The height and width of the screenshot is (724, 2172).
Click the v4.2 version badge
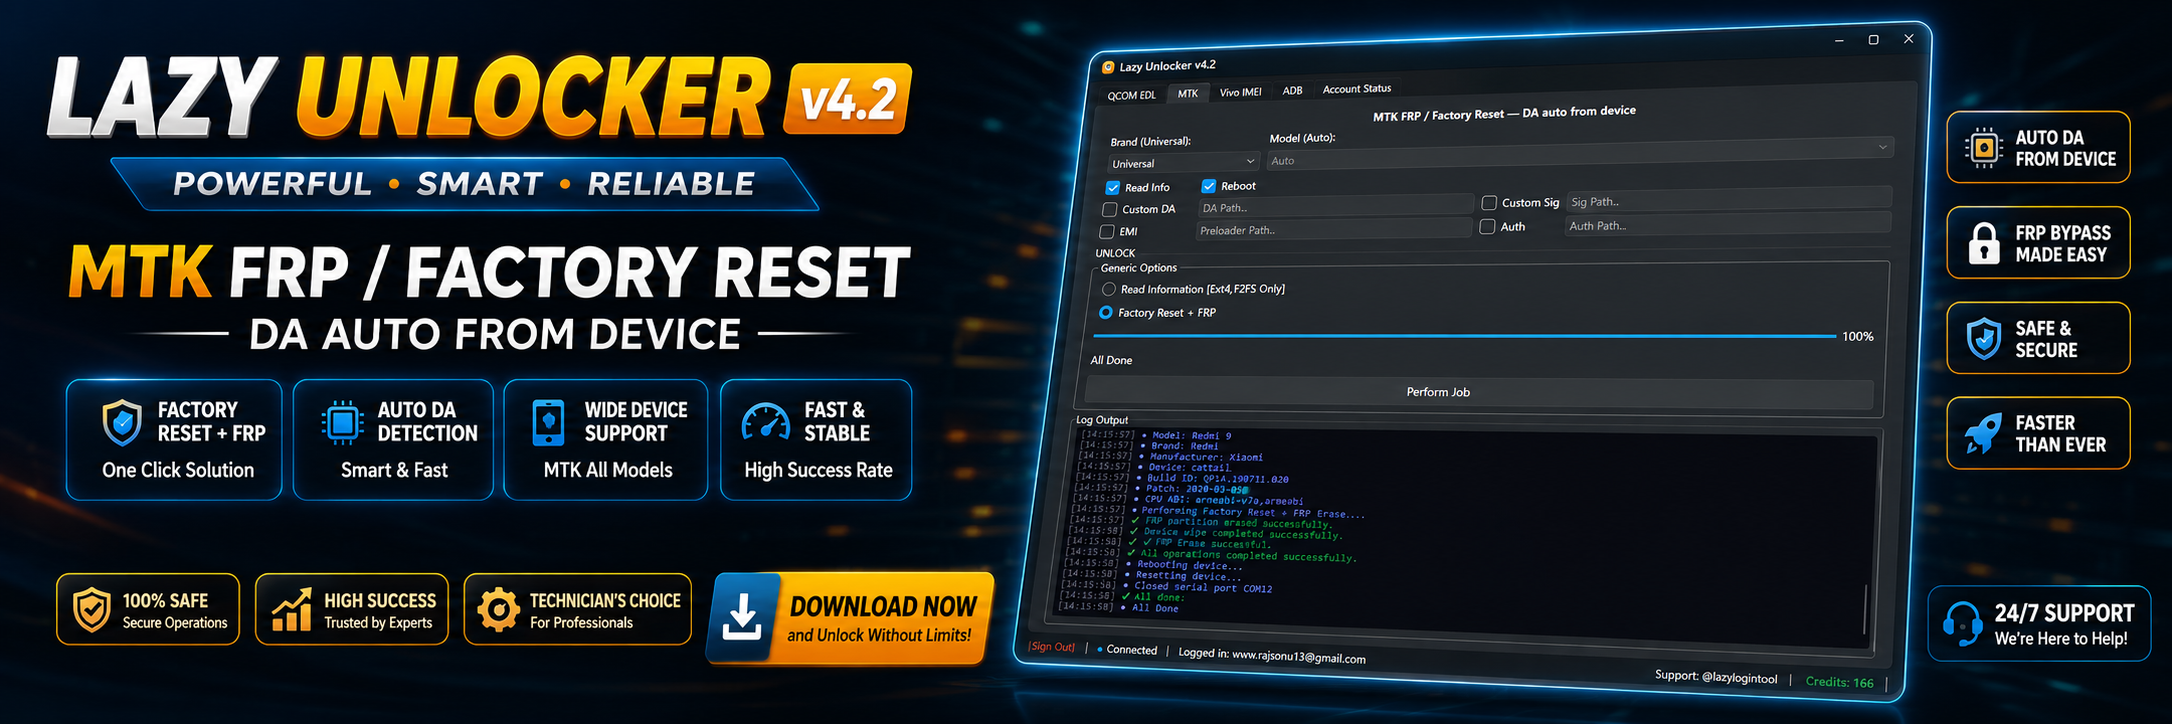coord(848,99)
